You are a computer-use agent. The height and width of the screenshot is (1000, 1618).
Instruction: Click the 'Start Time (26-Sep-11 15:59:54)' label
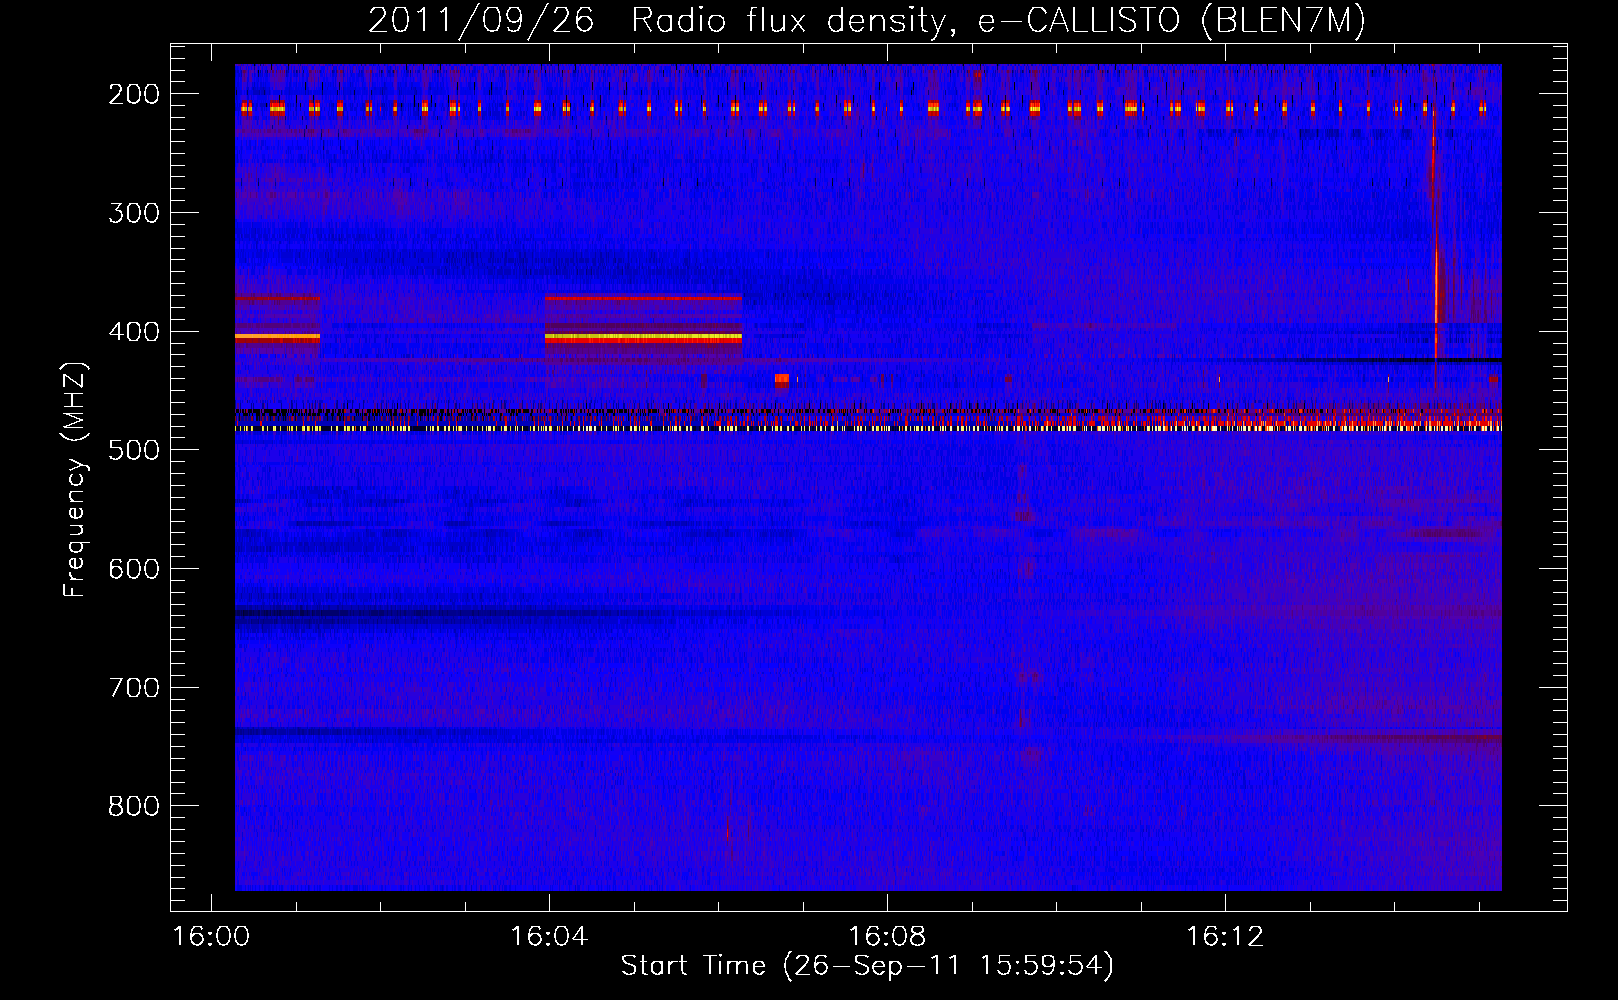[867, 966]
